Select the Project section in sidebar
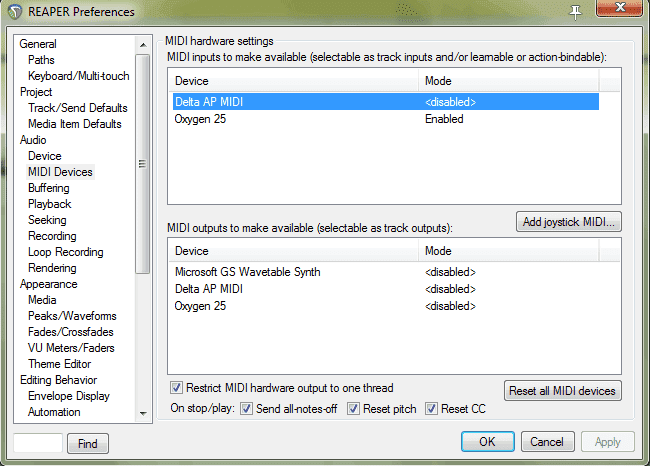The width and height of the screenshot is (650, 466). 36,92
